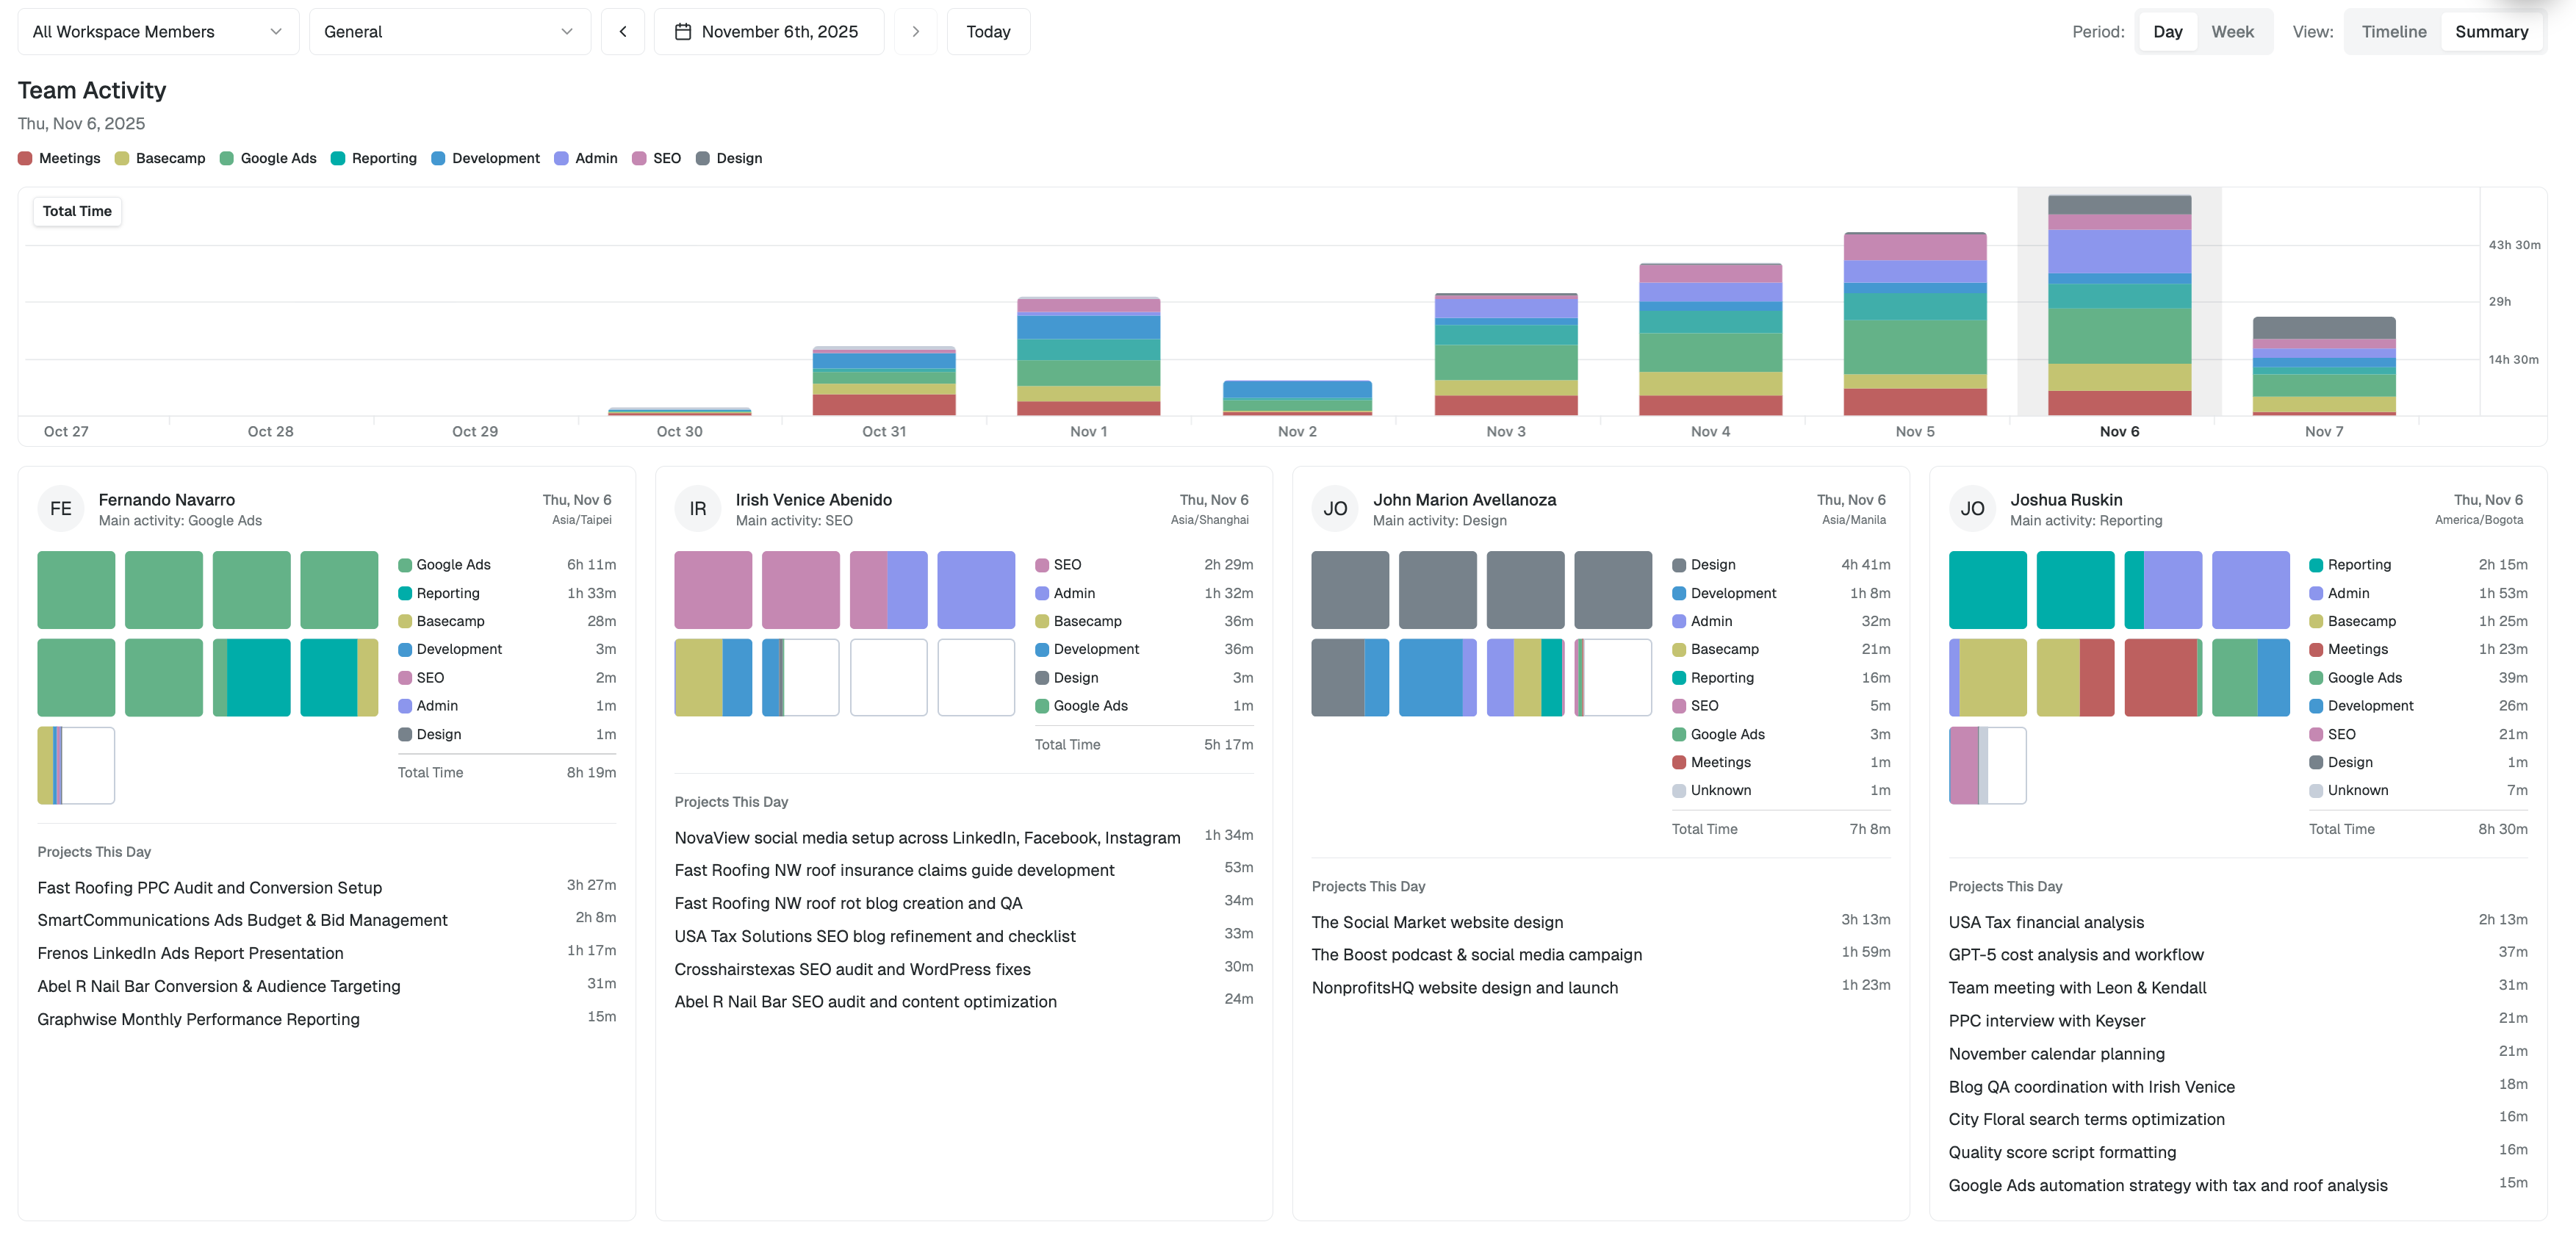Go to previous day with left chevron
2576x1233 pixels.
tap(622, 32)
